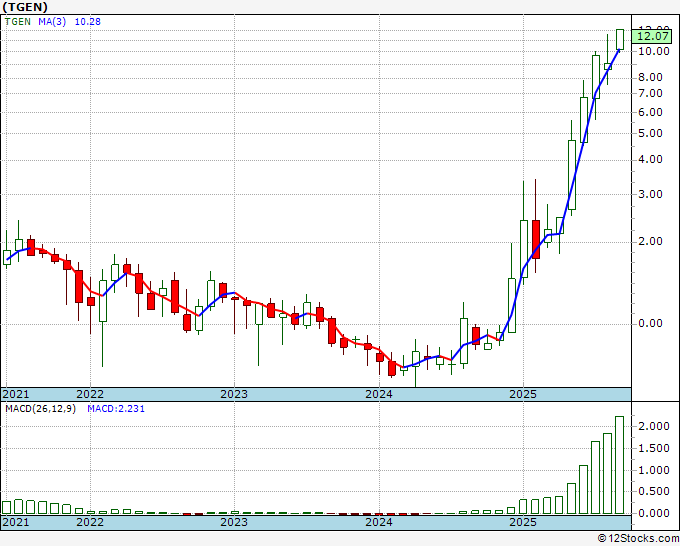This screenshot has height=546, width=680.
Task: Click the green 12.07 current price tag
Action: (x=650, y=37)
